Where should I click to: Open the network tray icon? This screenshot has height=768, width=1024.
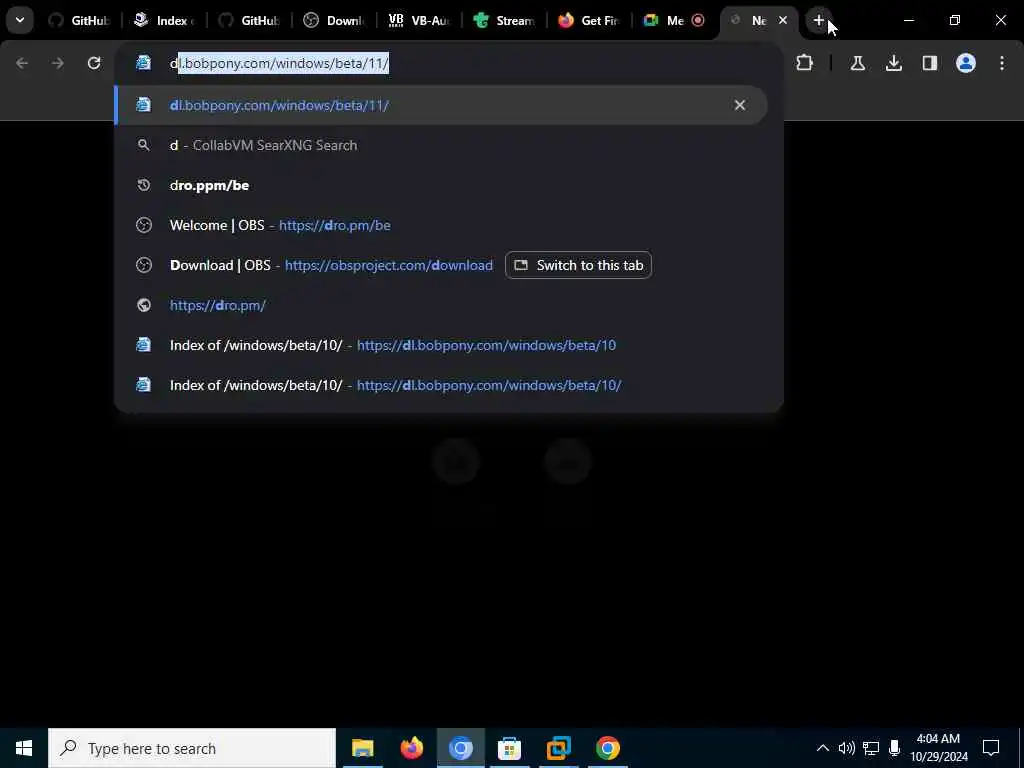(x=871, y=748)
